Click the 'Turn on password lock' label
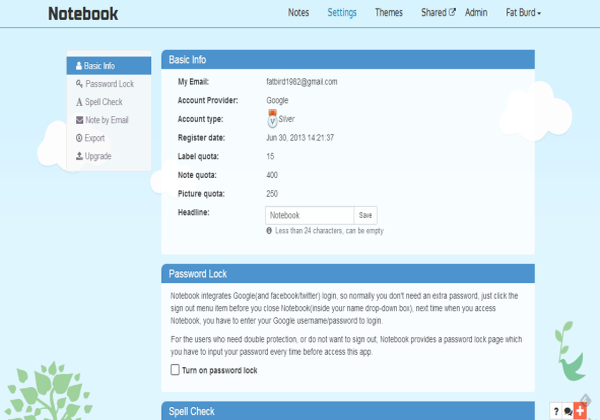 pyautogui.click(x=219, y=370)
